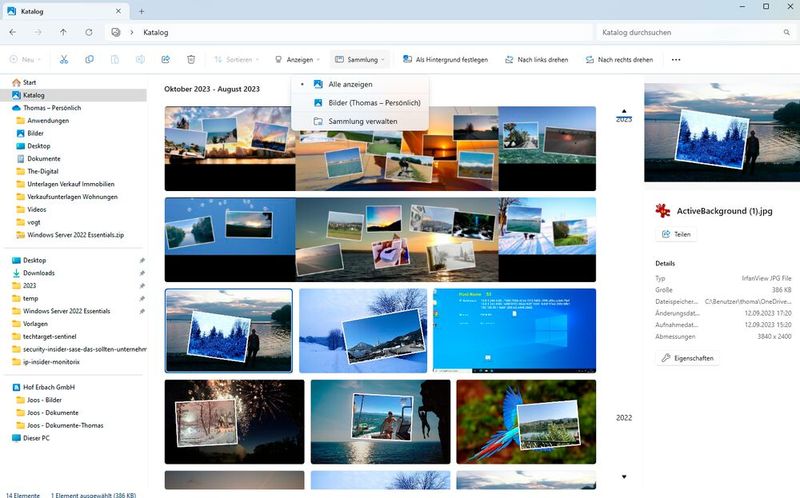Click timeline scroll down arrow

624,477
